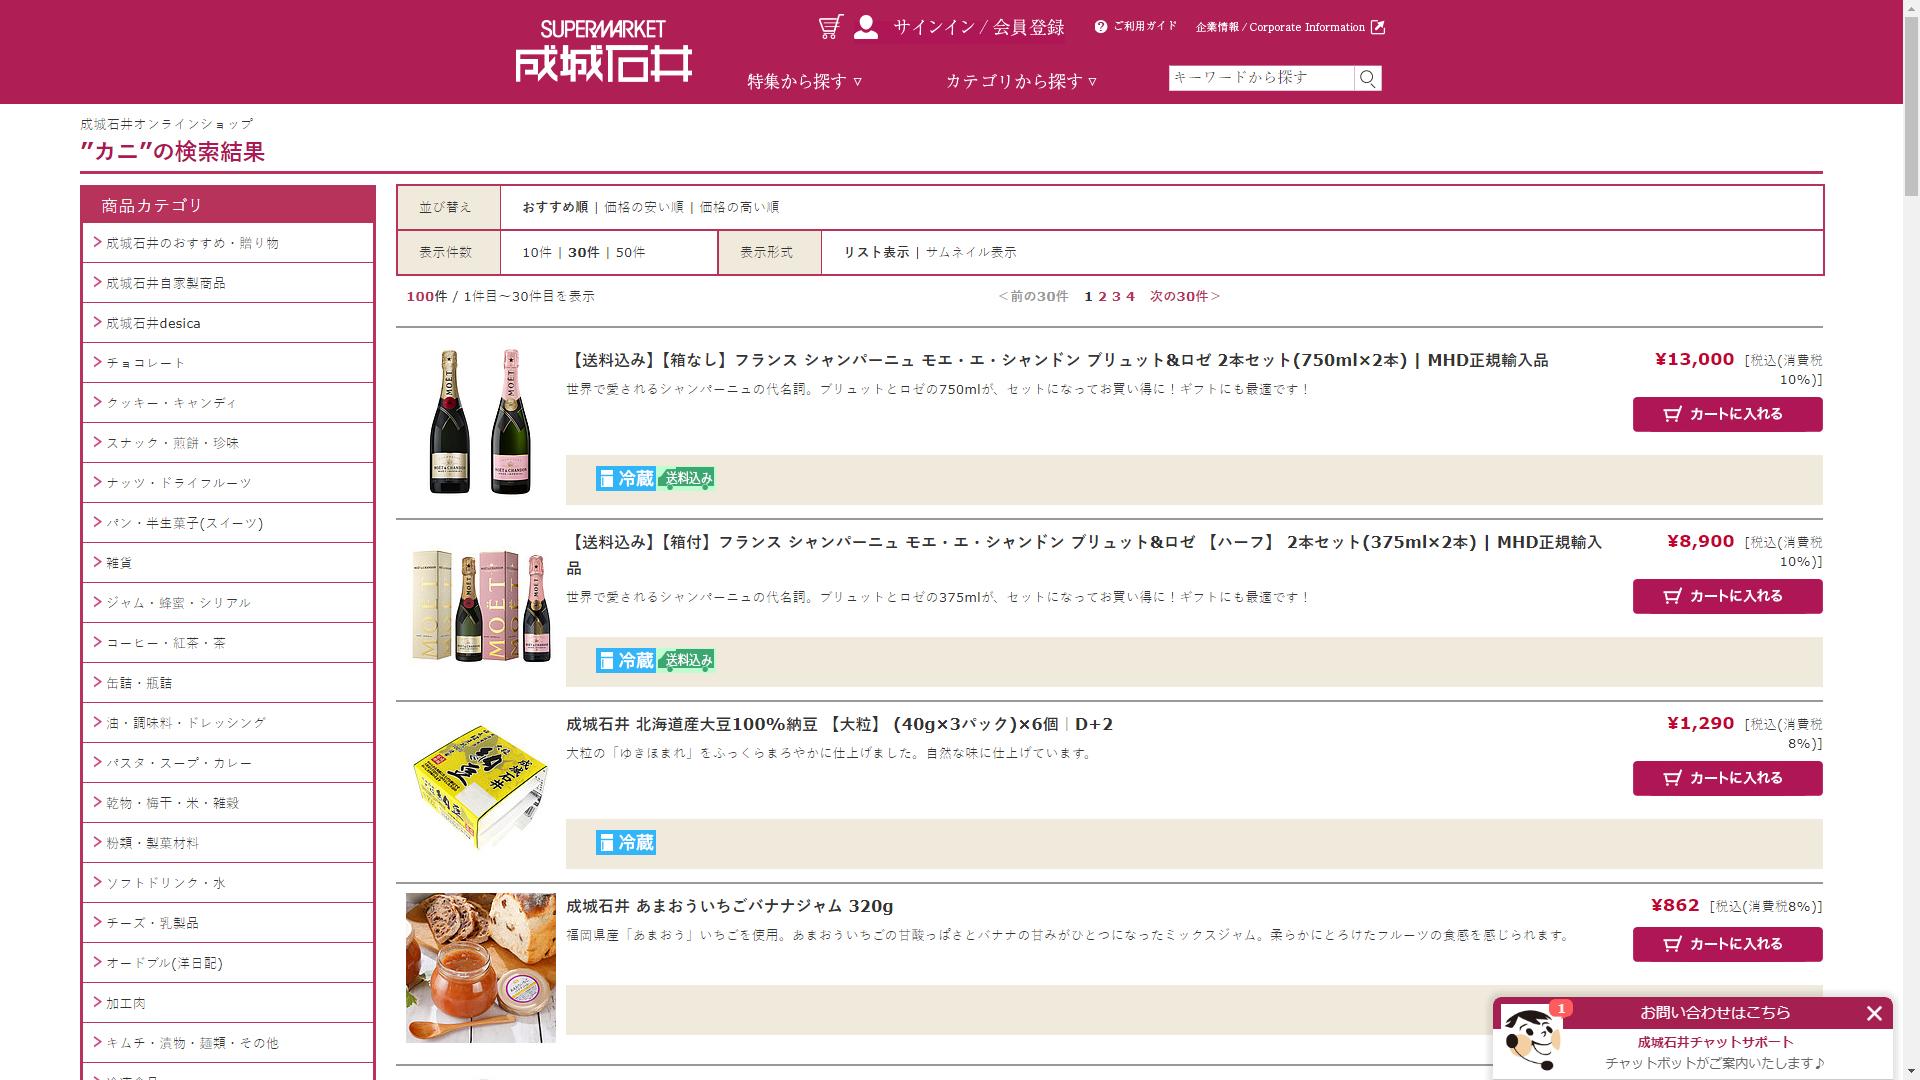Expand the 特集から探す dropdown menu

click(804, 81)
